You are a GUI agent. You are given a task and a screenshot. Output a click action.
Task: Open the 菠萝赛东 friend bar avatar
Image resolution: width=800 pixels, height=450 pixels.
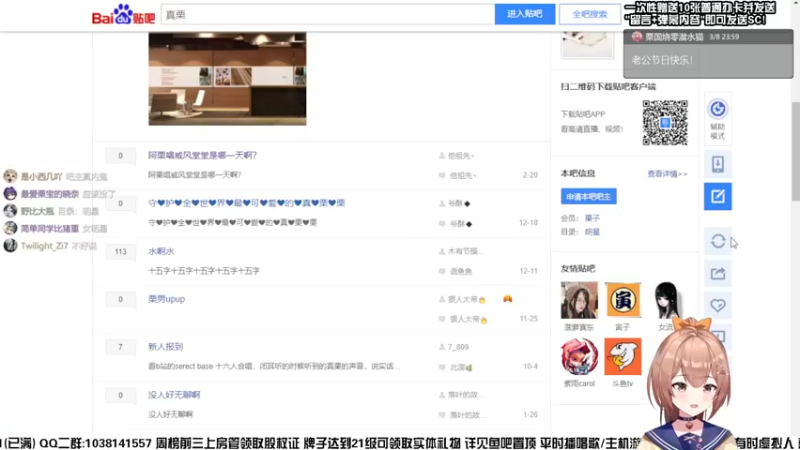[579, 301]
